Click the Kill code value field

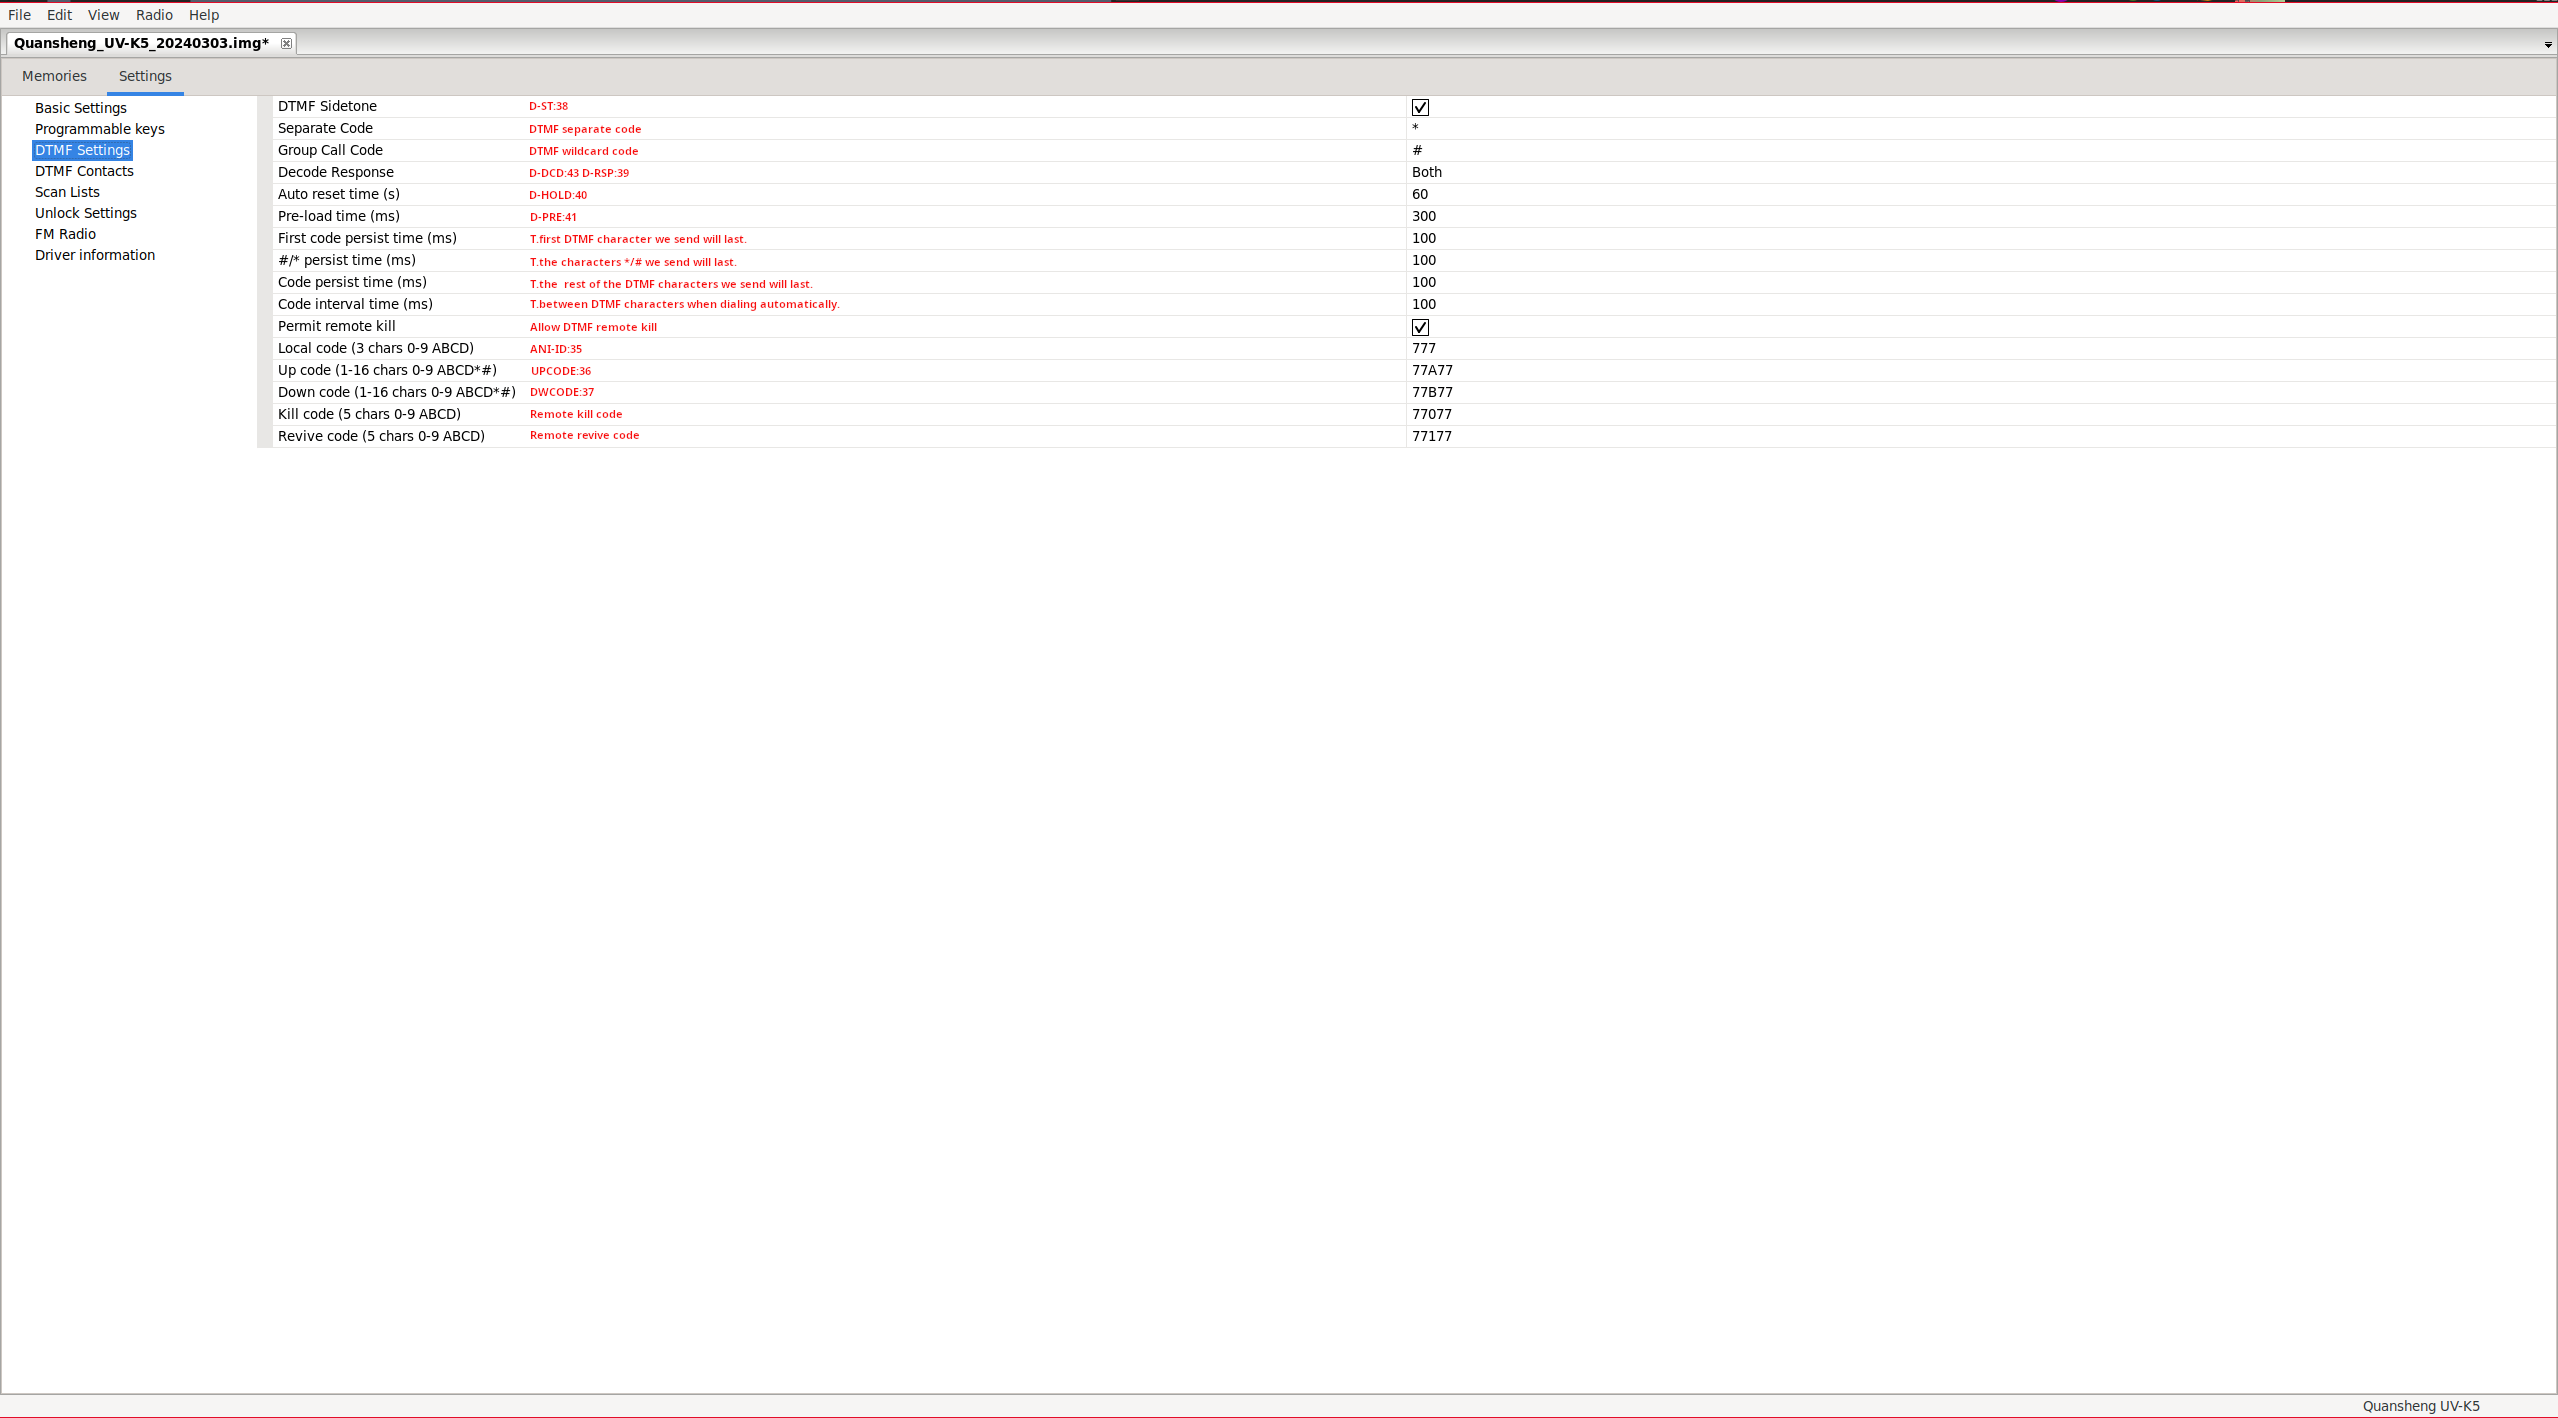tap(1431, 414)
